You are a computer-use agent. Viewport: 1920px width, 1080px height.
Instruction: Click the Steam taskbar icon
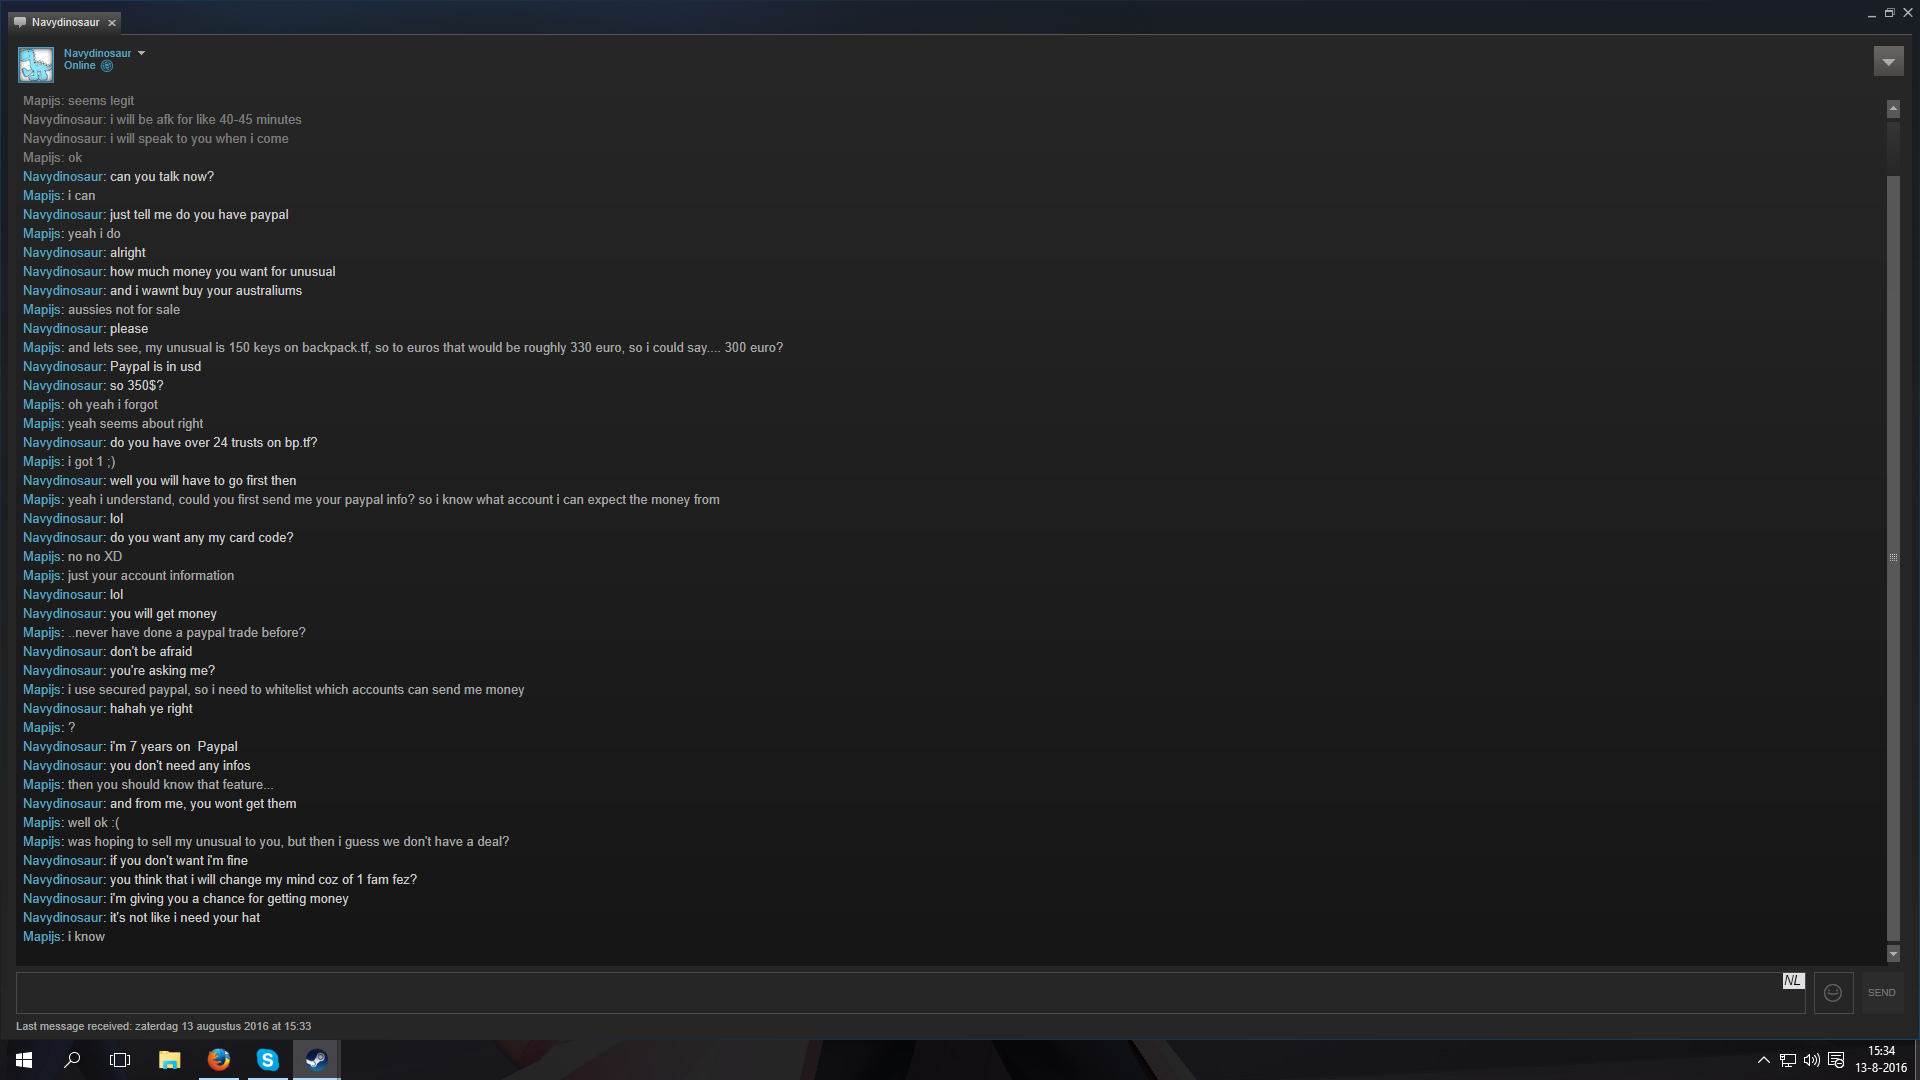(x=317, y=1060)
